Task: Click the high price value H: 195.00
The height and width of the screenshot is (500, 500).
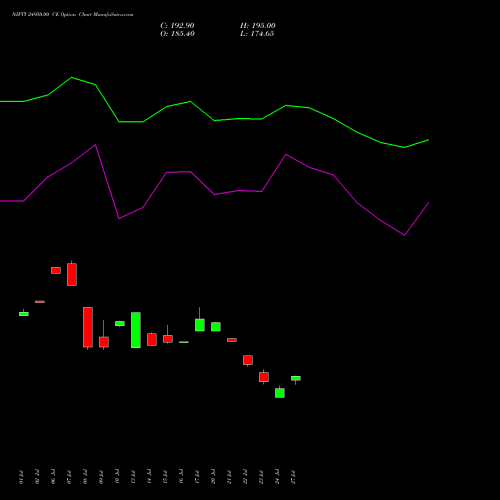Action: (258, 26)
